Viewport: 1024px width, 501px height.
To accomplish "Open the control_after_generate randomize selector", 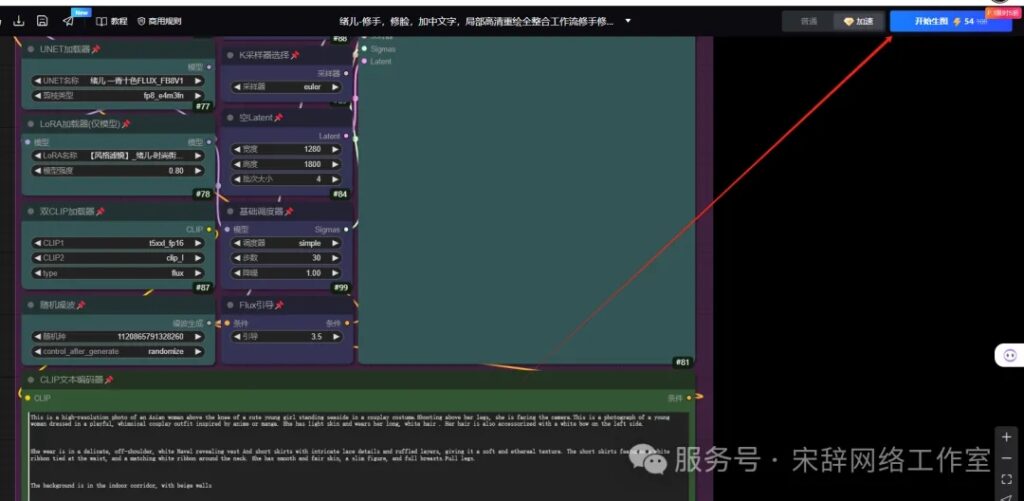I will pyautogui.click(x=118, y=351).
